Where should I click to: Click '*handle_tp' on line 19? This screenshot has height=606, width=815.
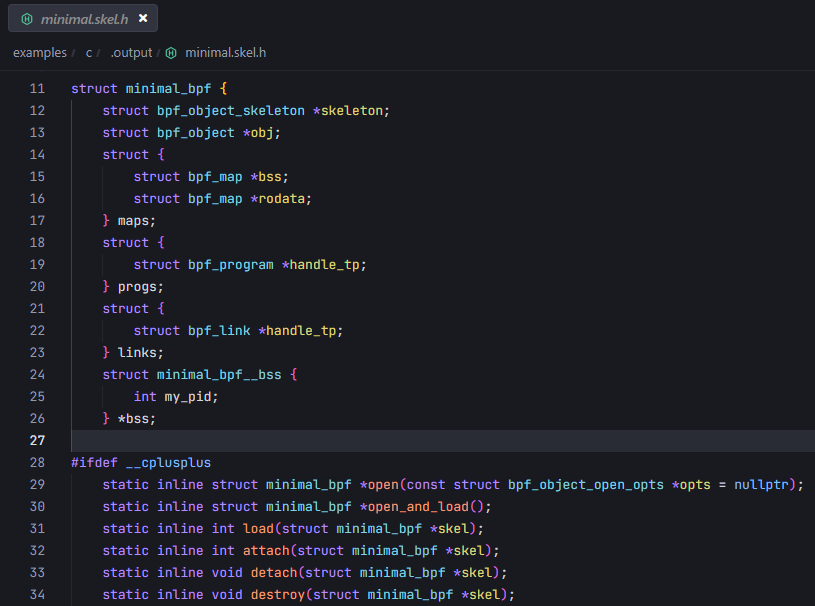[x=321, y=265]
